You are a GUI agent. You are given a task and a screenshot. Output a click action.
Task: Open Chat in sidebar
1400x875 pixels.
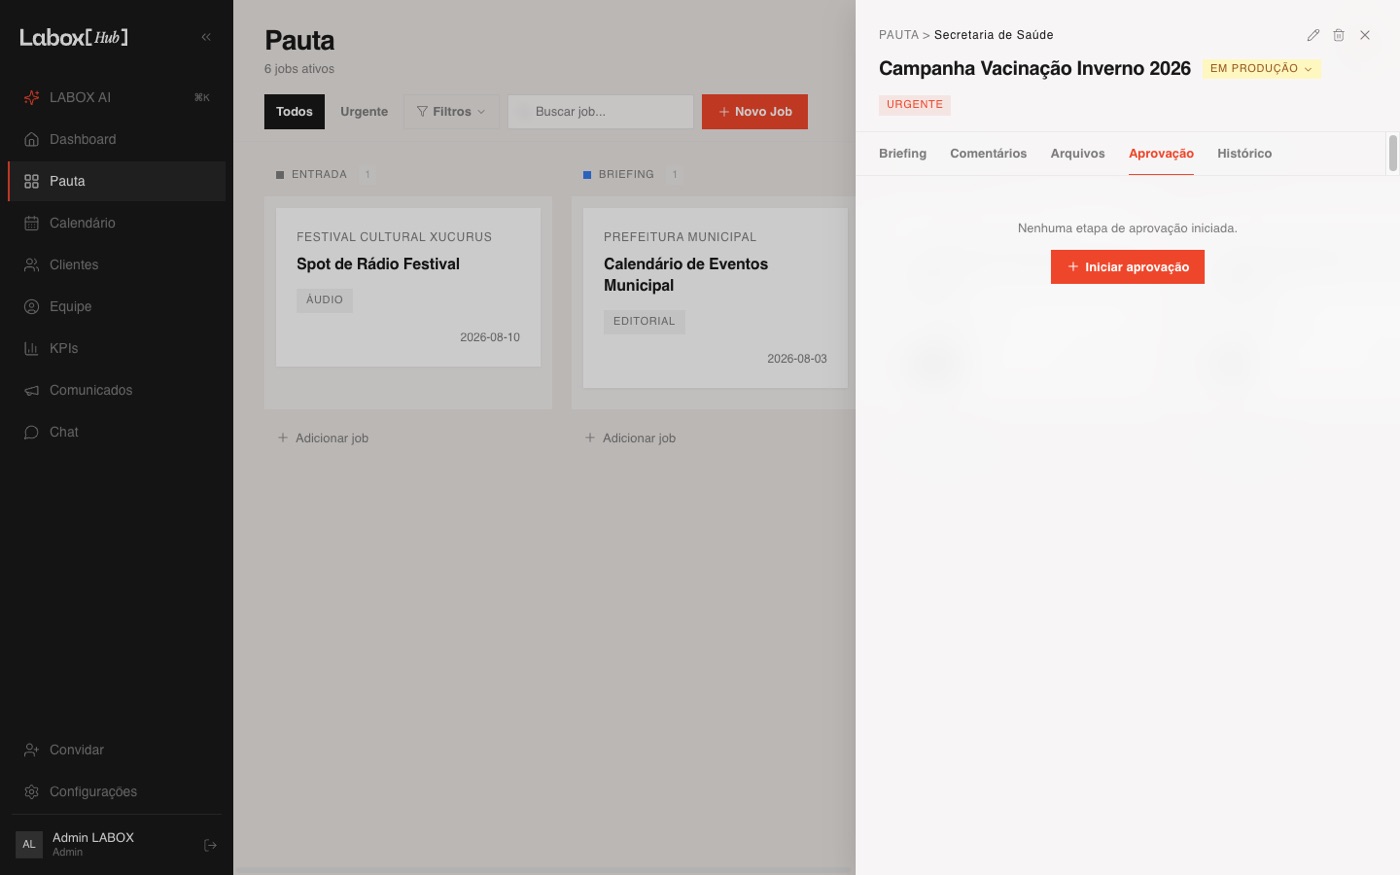click(116, 433)
